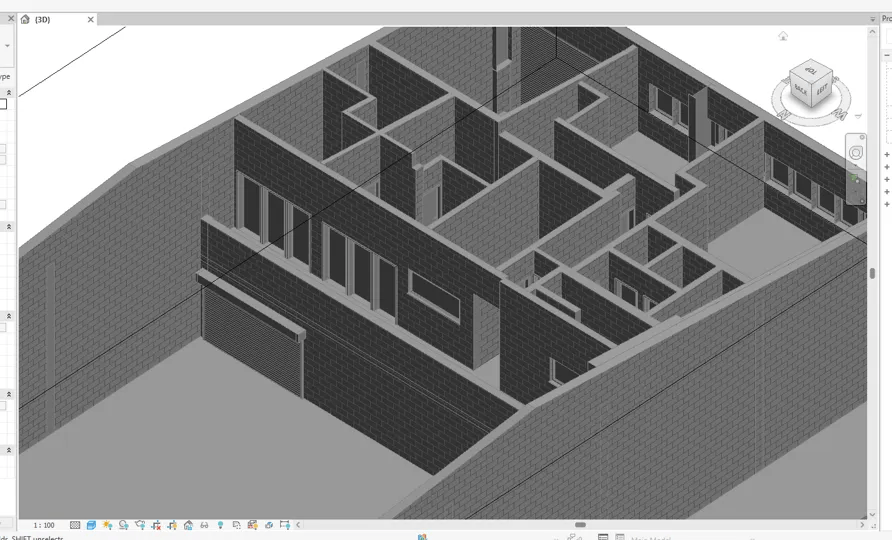
Task: Click Crop View icon with red X
Action: (x=156, y=525)
